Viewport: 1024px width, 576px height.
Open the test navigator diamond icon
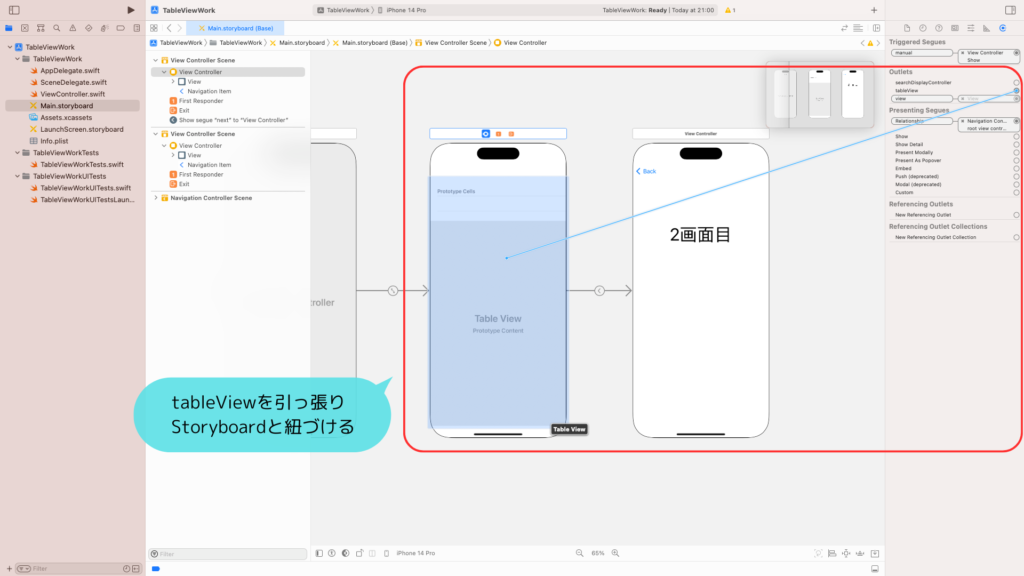(89, 28)
